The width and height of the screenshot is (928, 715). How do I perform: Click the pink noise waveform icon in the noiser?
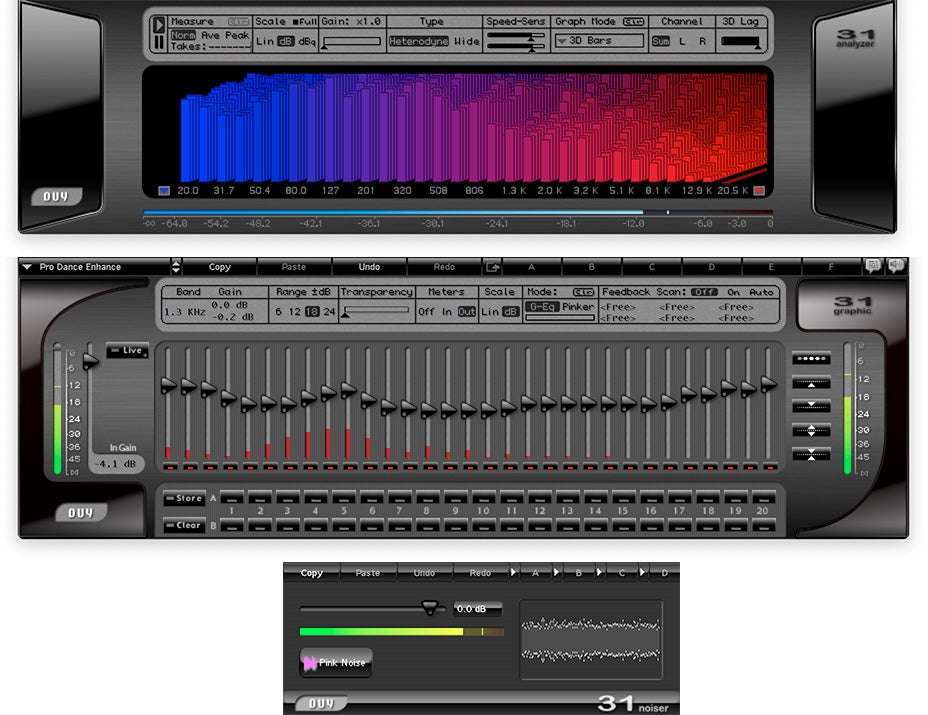click(x=308, y=661)
